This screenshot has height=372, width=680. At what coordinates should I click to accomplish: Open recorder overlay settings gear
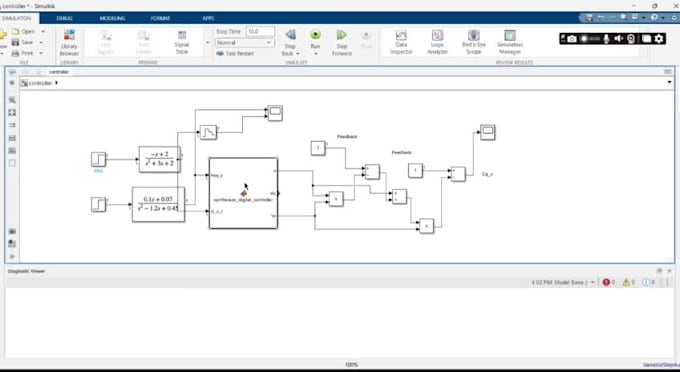coord(659,39)
